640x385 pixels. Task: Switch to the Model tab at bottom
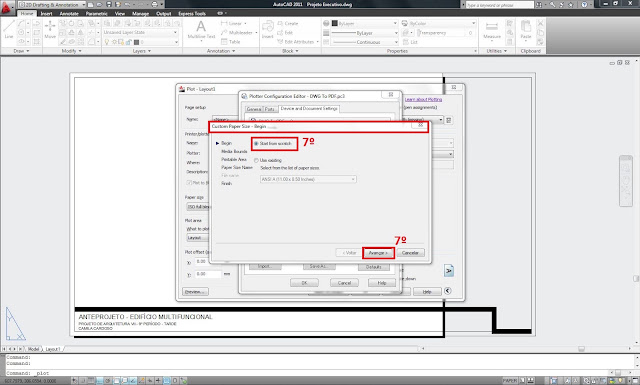click(33, 349)
